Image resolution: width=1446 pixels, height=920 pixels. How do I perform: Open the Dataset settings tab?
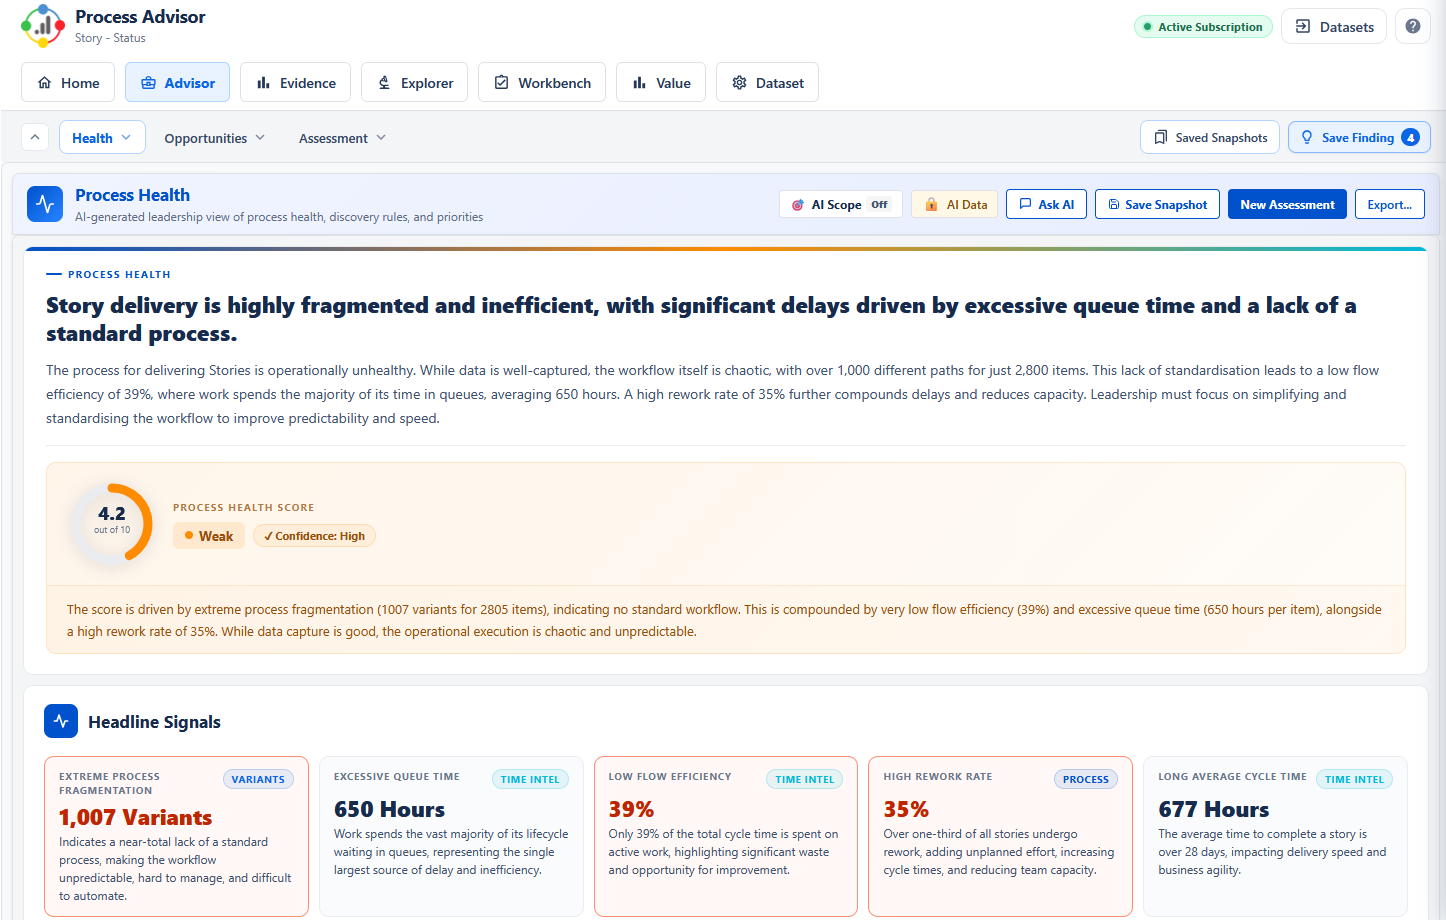[x=767, y=83]
